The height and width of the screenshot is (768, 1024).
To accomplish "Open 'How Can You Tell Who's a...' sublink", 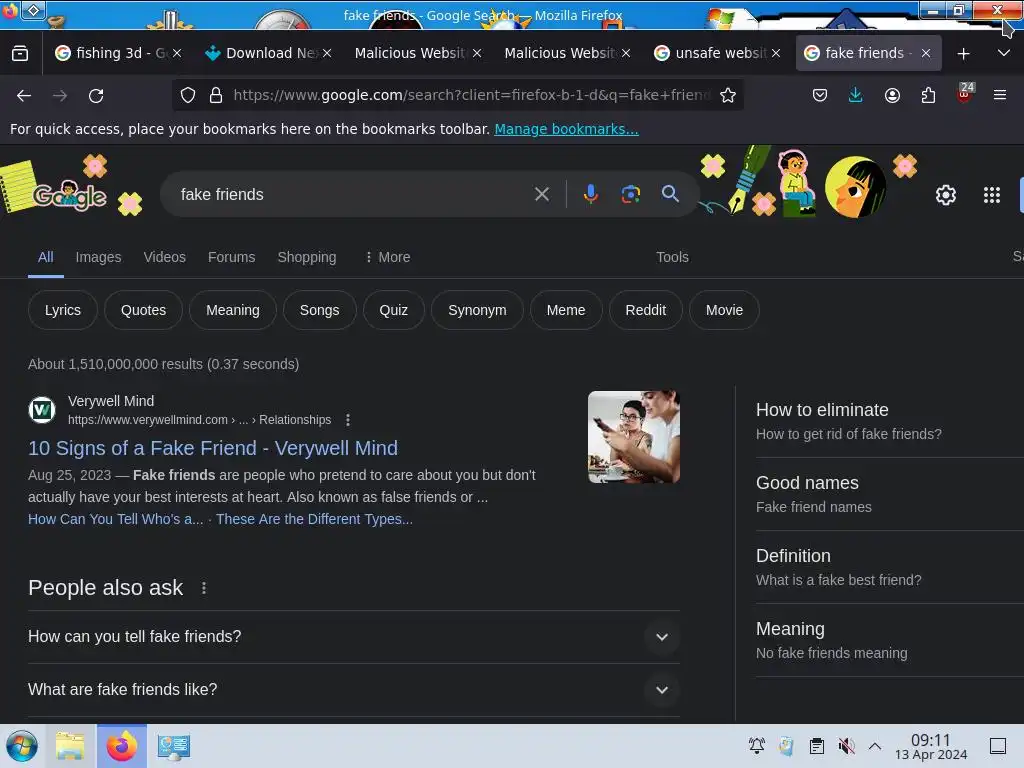I will 116,519.
